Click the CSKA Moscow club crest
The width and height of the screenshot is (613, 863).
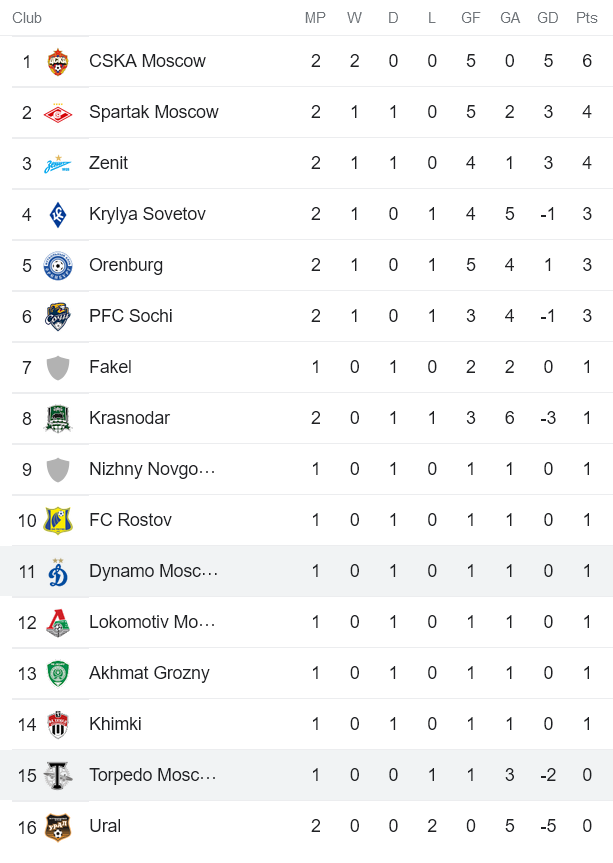tap(58, 62)
